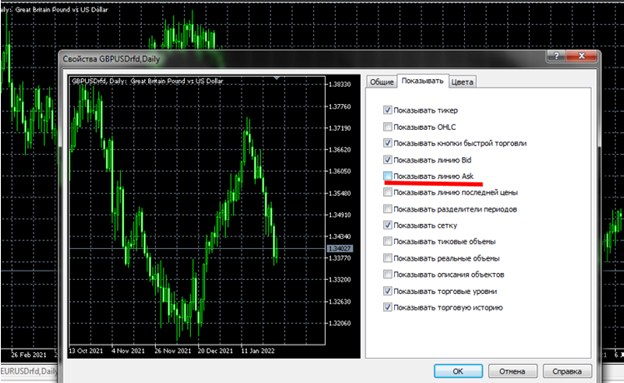This screenshot has height=383, width=624.
Task: Click the help question mark button
Action: 556,56
